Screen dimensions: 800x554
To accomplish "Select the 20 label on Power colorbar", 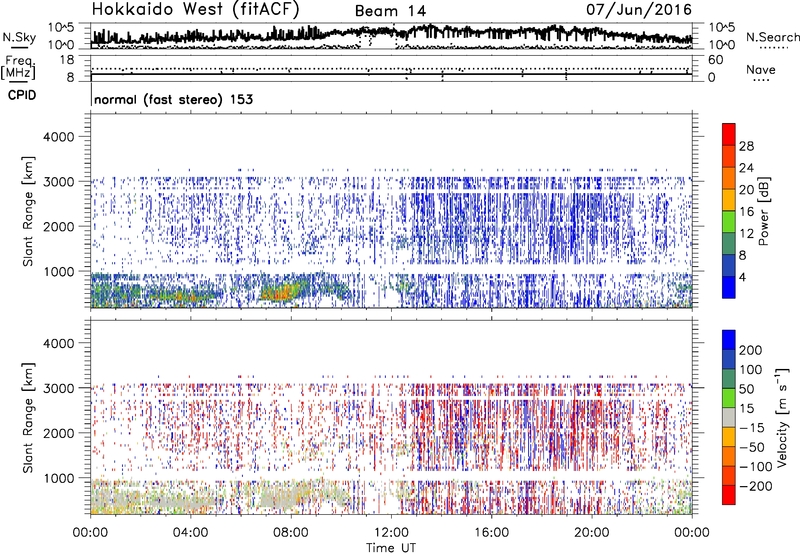I will [746, 190].
